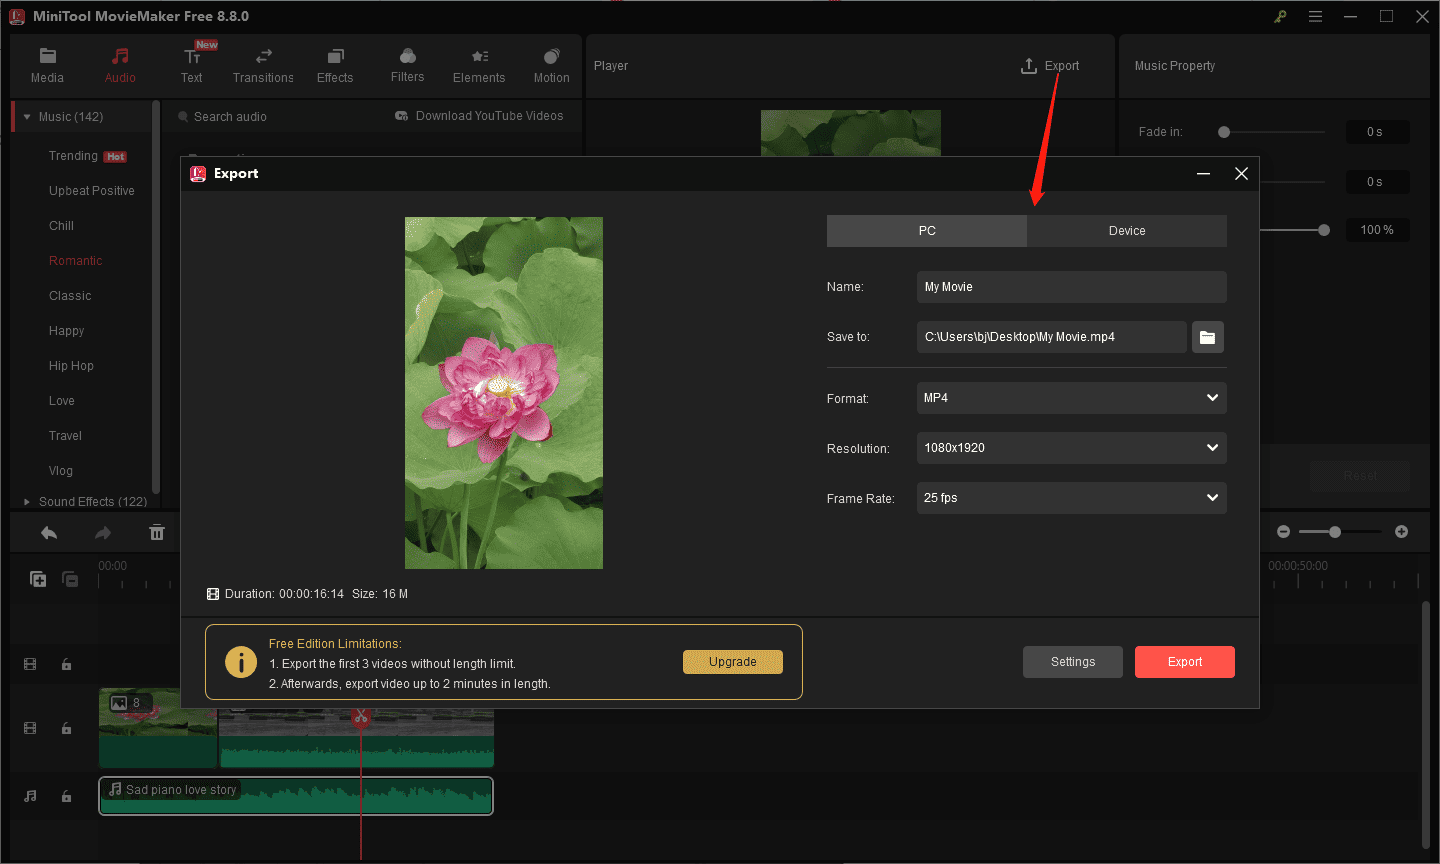Click the Download YouTube Videos link
The width and height of the screenshot is (1440, 864).
479,116
